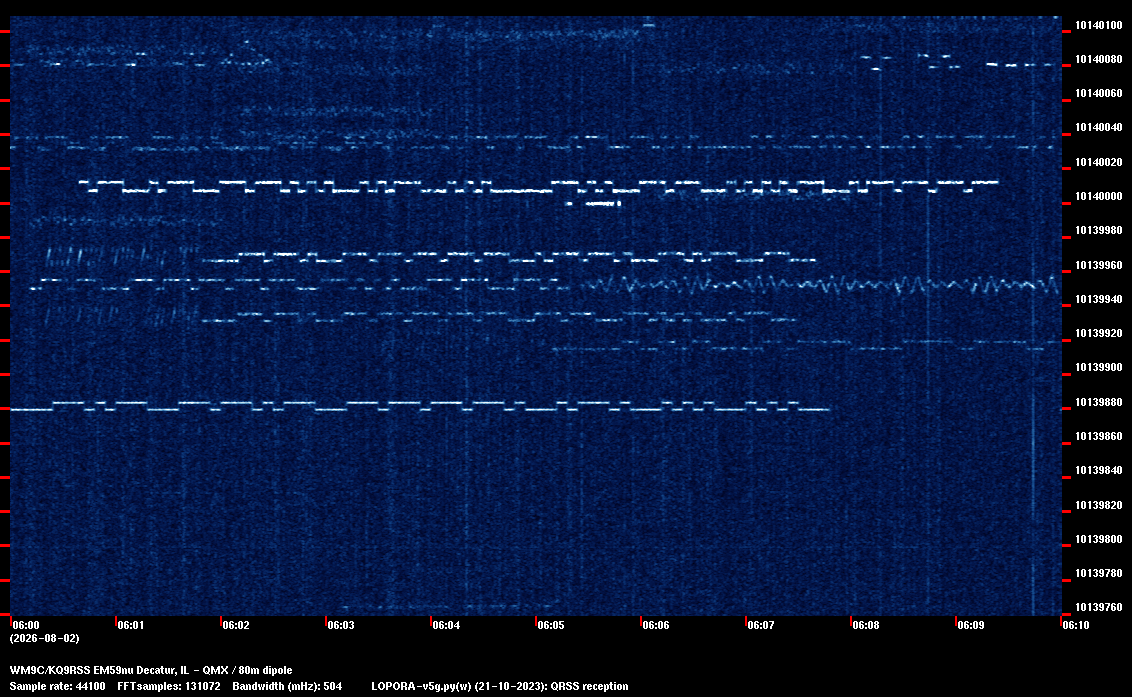Click the 06:07 time axis label
The height and width of the screenshot is (697, 1132).
click(x=761, y=625)
